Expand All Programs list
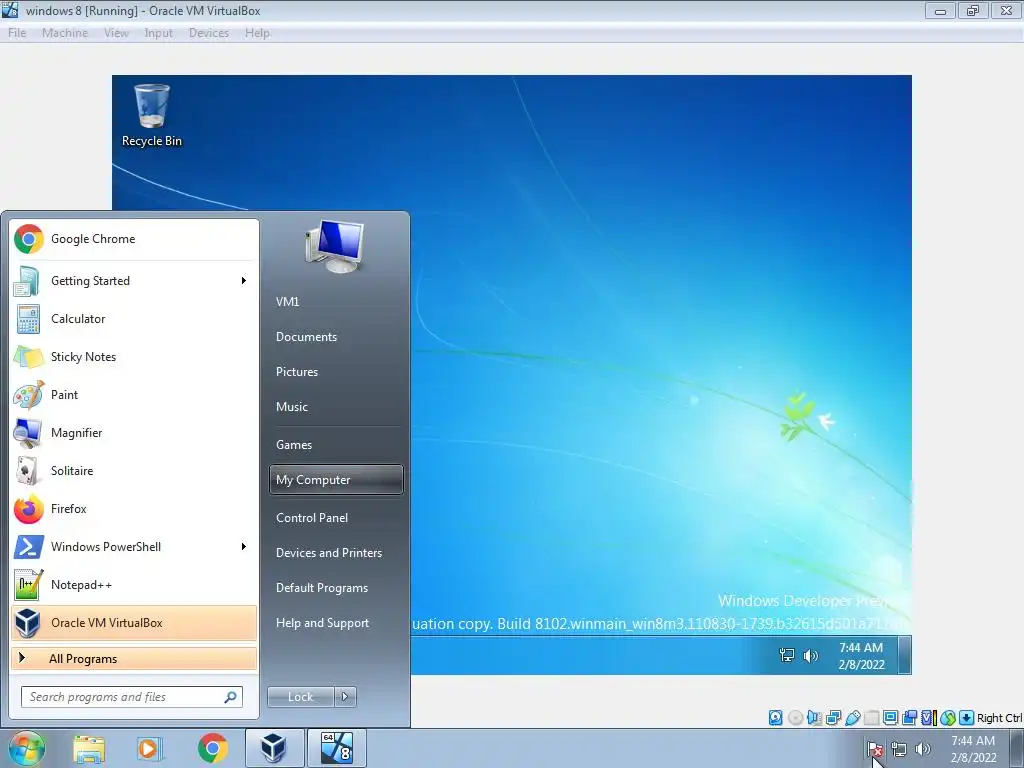 [134, 658]
